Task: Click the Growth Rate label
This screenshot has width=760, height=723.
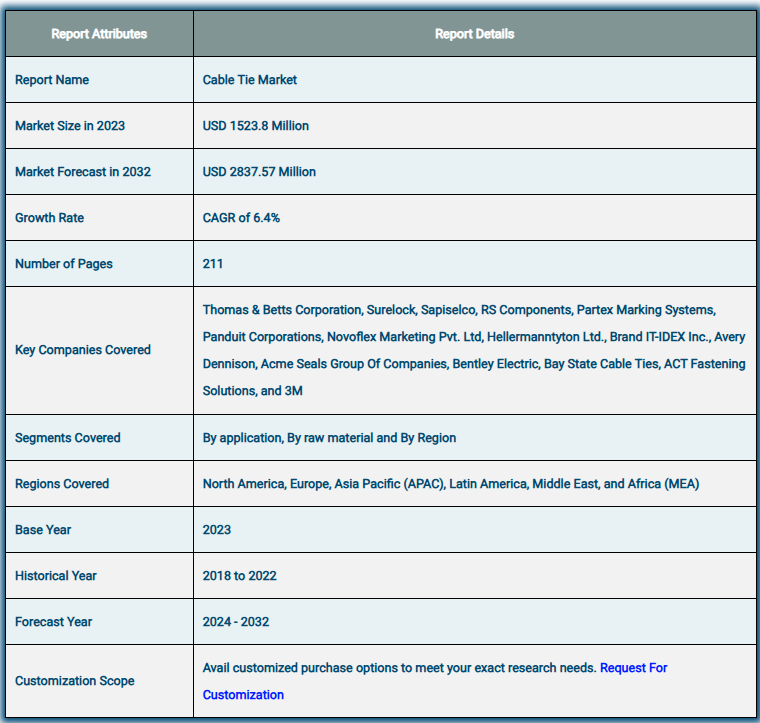Action: pos(49,218)
